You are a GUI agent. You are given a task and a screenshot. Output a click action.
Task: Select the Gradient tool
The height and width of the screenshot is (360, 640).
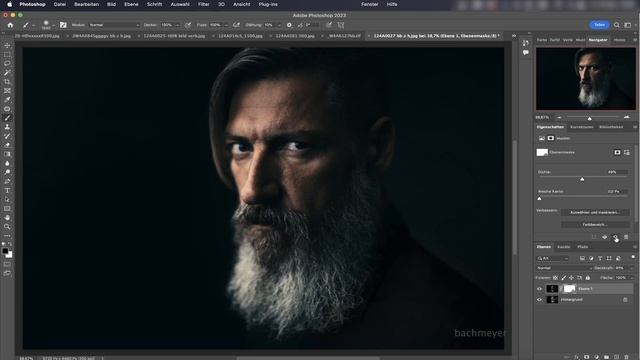tap(7, 154)
